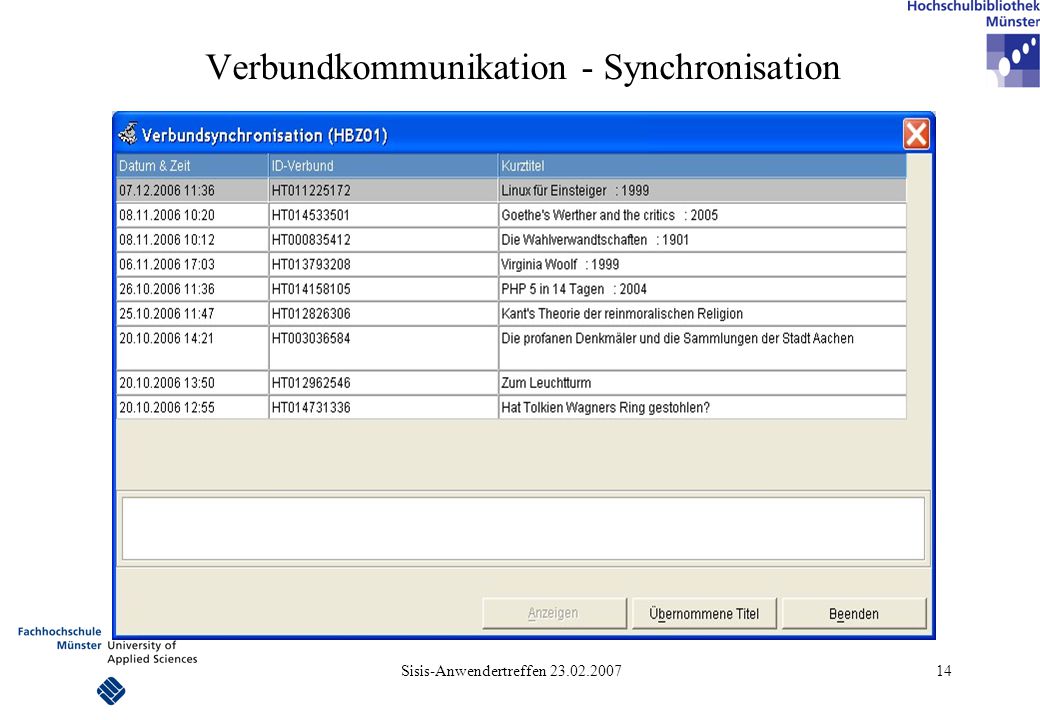The image size is (1040, 720).
Task: Sort by the Kurztitel column header
Action: [702, 166]
